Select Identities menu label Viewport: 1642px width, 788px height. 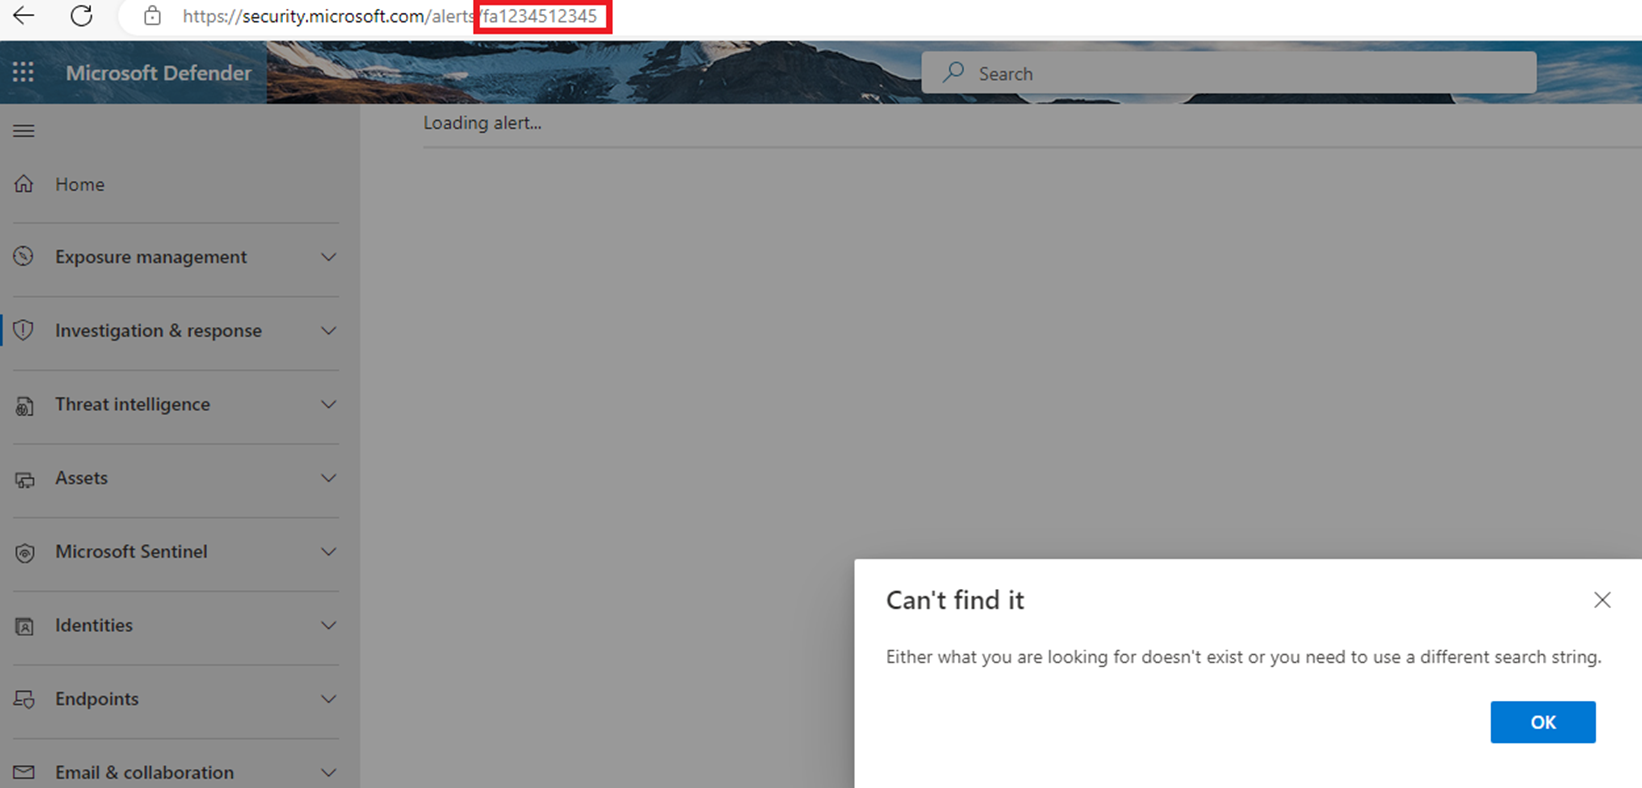(x=94, y=625)
